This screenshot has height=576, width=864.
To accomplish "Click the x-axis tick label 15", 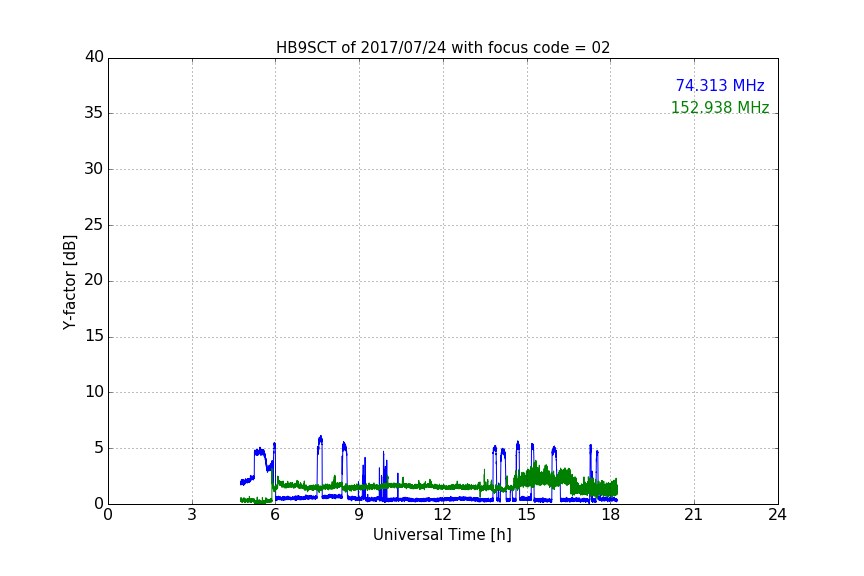I will coord(527,515).
